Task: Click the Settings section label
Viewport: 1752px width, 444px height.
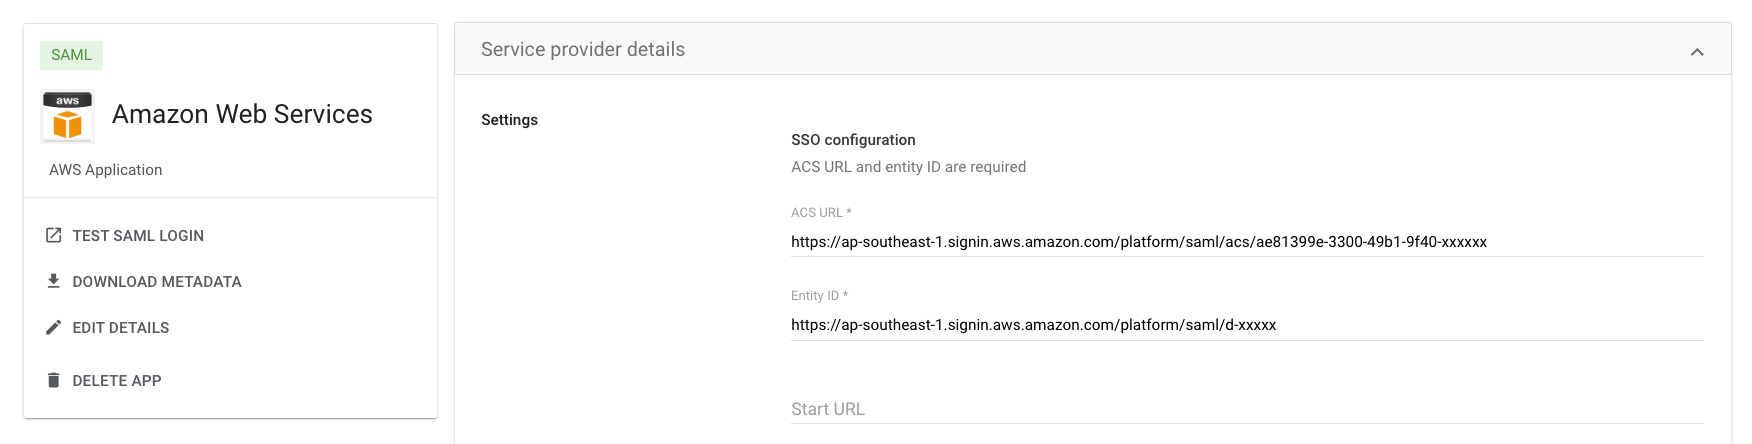Action: pyautogui.click(x=509, y=120)
